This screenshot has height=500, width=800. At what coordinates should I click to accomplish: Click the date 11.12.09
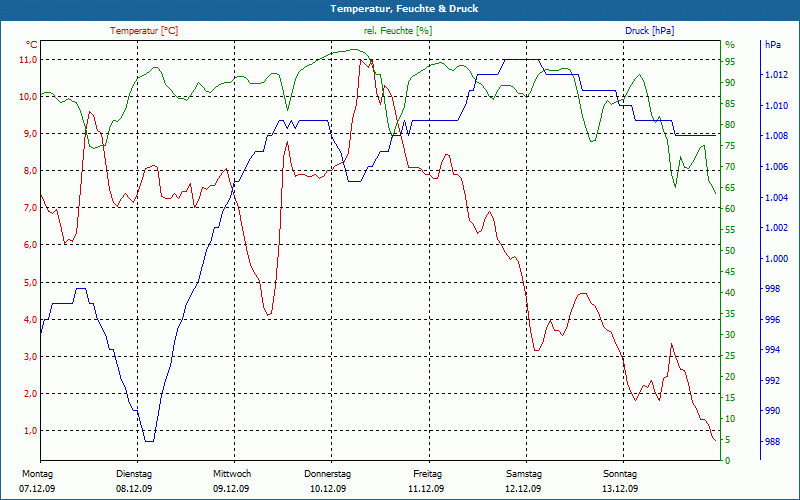426,489
